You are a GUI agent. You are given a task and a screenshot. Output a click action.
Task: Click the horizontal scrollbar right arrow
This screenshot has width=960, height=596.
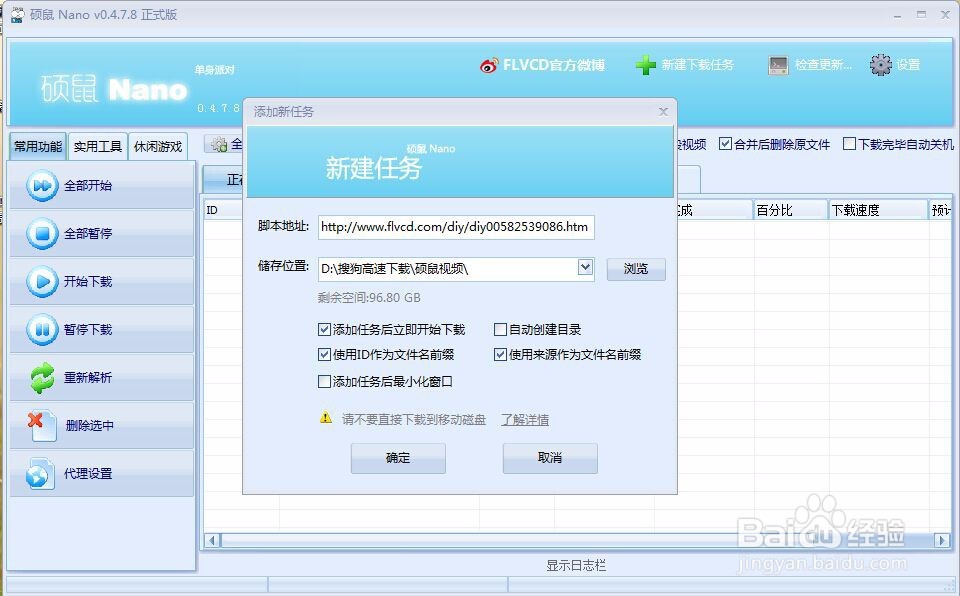click(942, 540)
